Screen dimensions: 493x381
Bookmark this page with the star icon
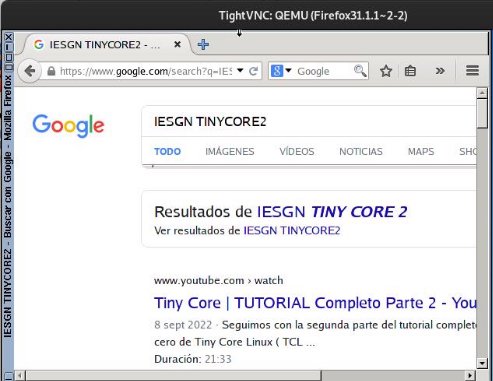(x=386, y=71)
